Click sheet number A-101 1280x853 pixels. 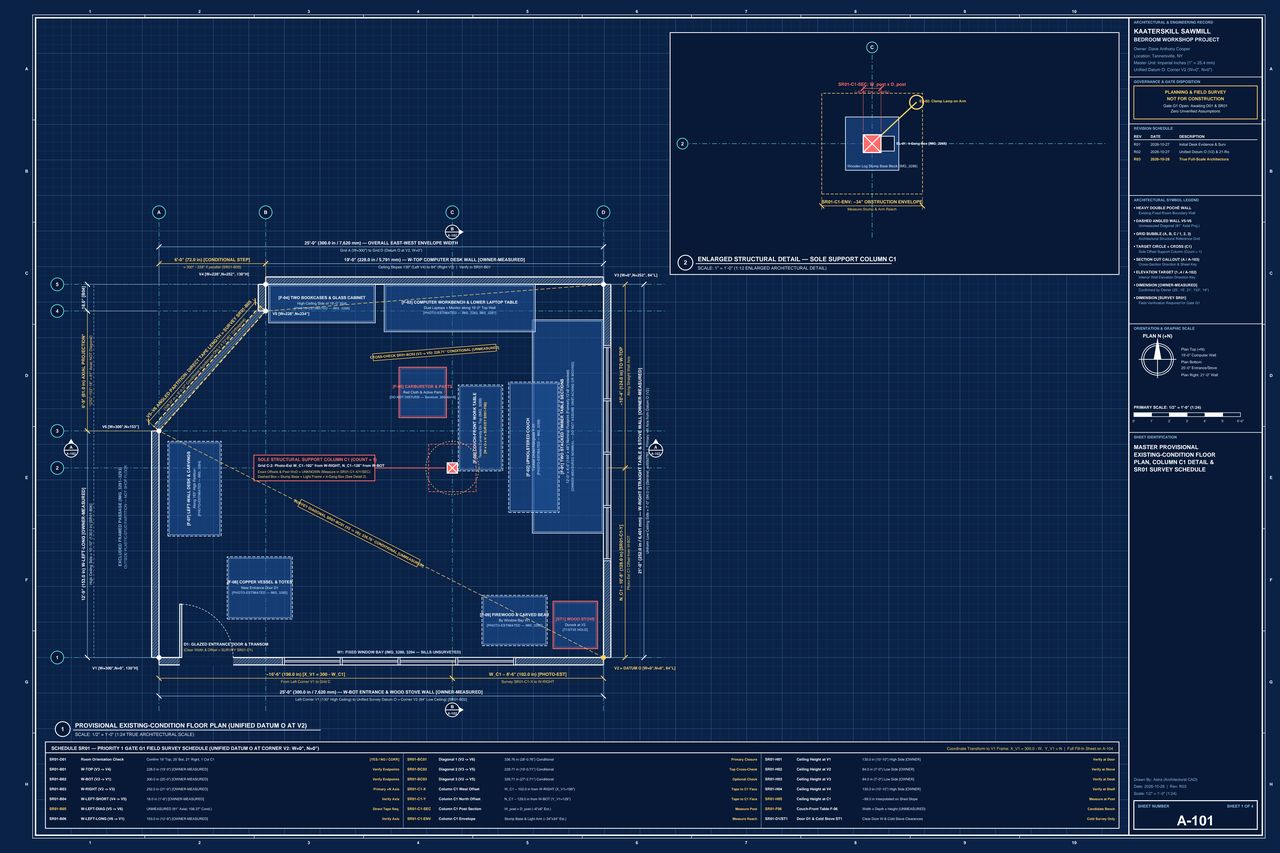(1194, 822)
